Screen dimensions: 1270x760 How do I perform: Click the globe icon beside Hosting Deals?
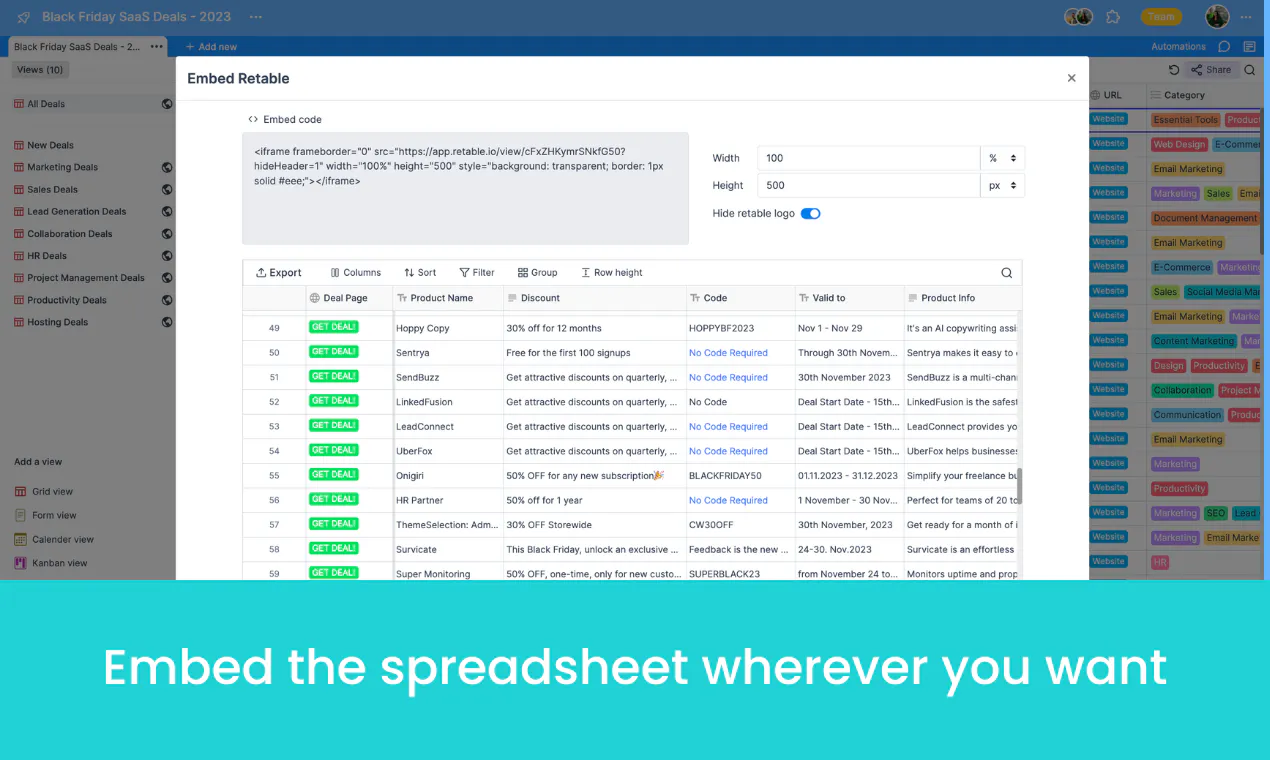point(167,321)
